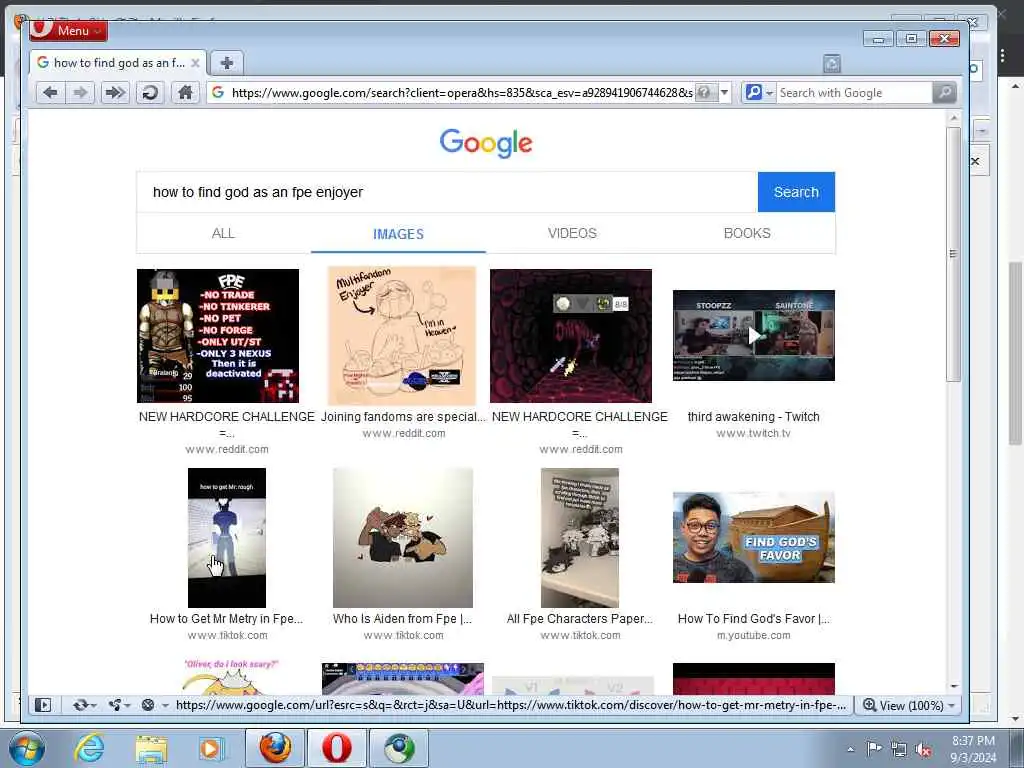Open FPE no trade challenge thumbnail

pyautogui.click(x=217, y=336)
